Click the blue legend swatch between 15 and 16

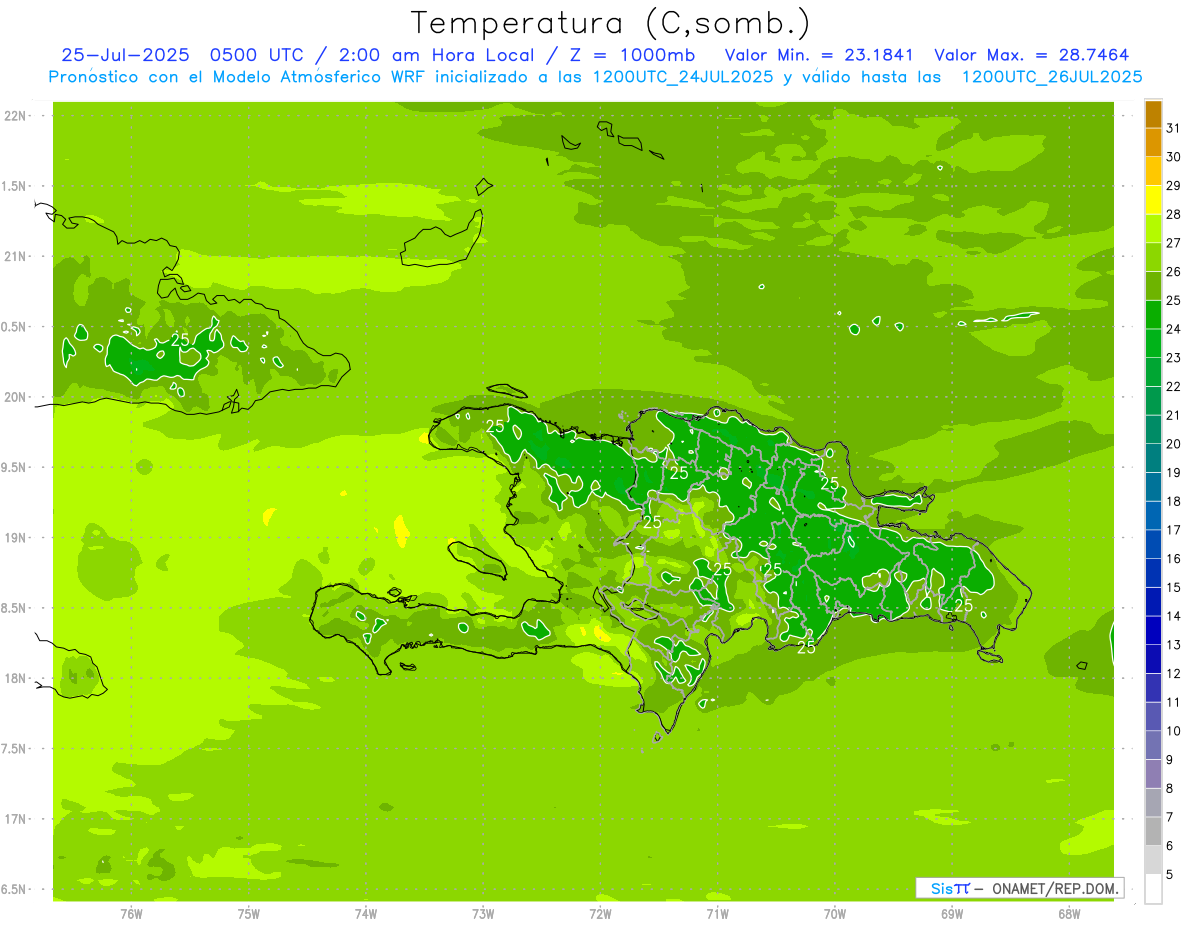1153,572
